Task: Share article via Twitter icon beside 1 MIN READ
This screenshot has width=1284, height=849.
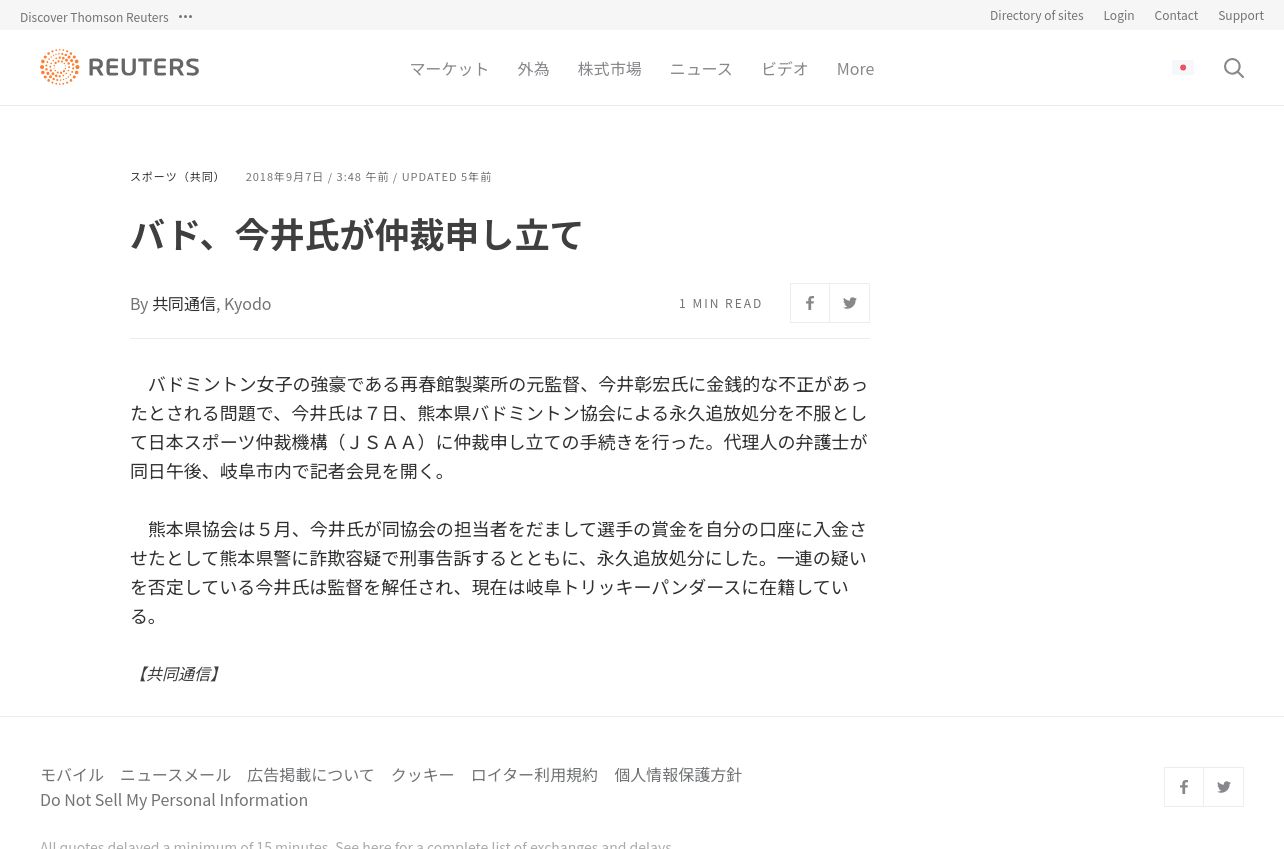Action: (x=850, y=303)
